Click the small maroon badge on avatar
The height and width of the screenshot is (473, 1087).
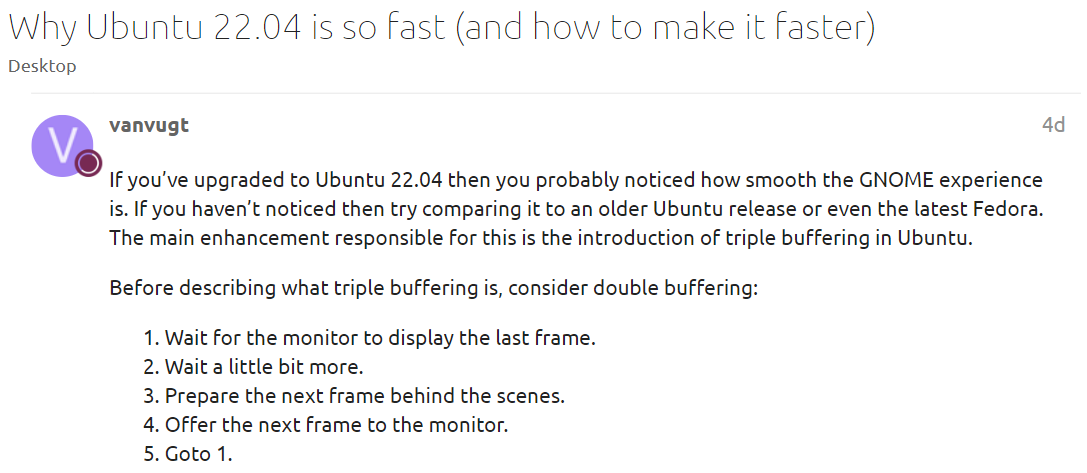click(x=89, y=164)
